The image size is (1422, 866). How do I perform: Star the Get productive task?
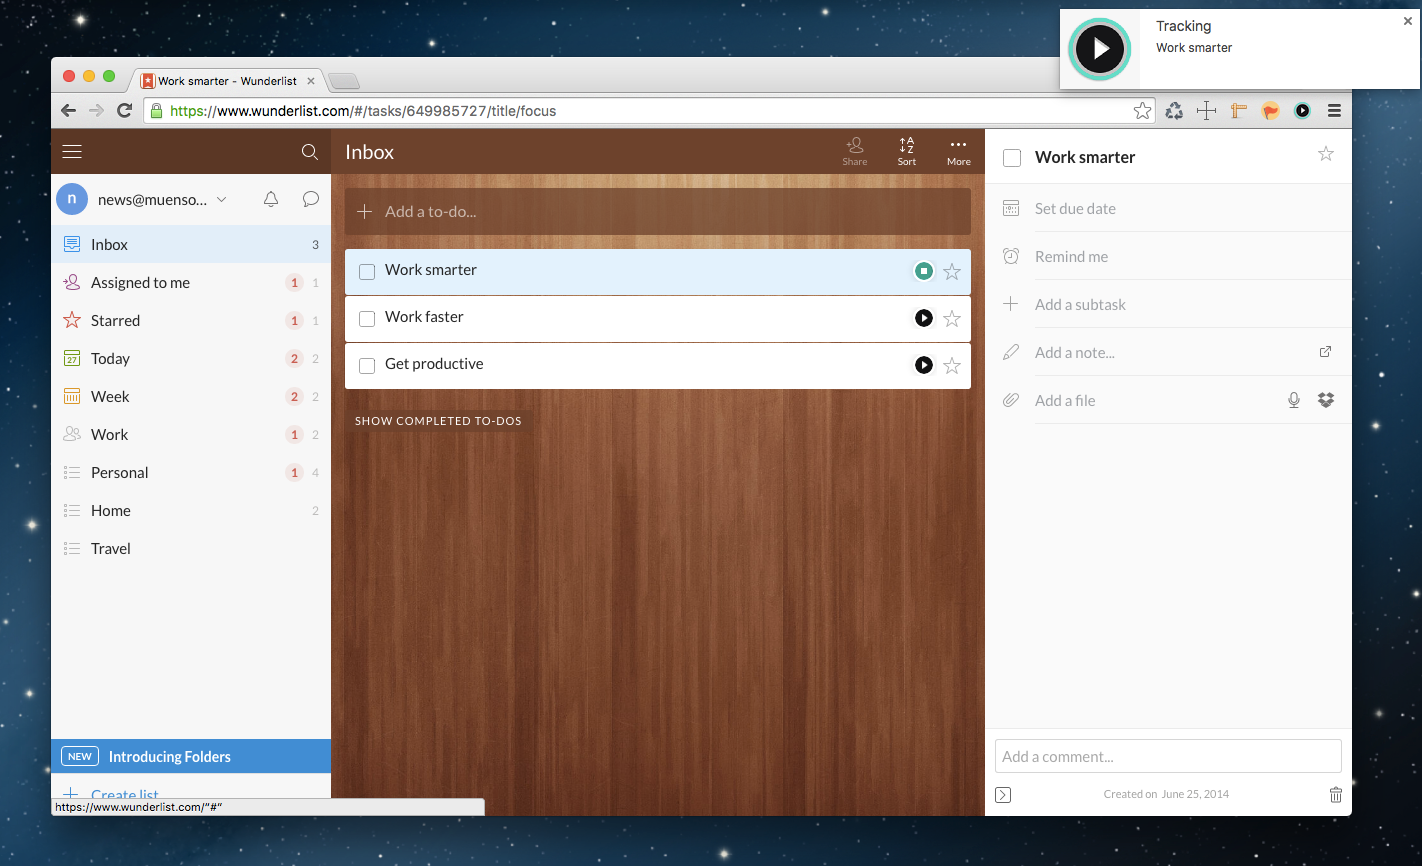[x=952, y=365]
